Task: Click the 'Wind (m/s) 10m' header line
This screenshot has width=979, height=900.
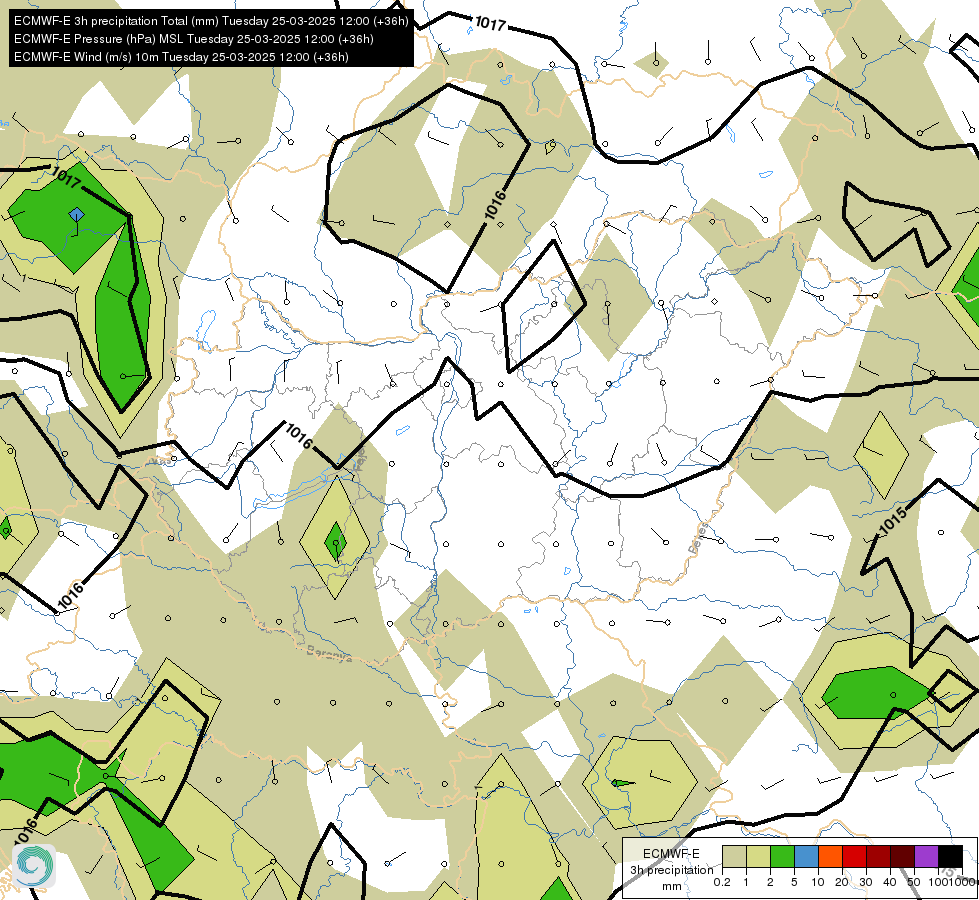Action: click(x=181, y=57)
